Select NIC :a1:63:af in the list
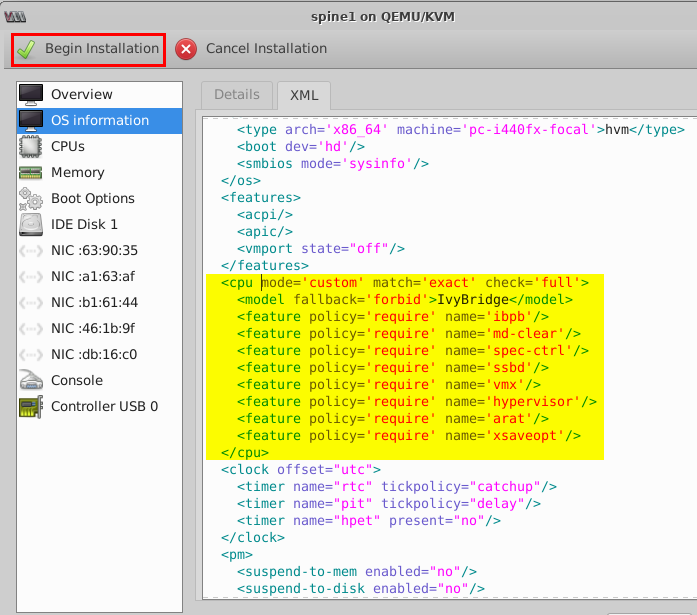697x615 pixels. pyautogui.click(x=93, y=276)
